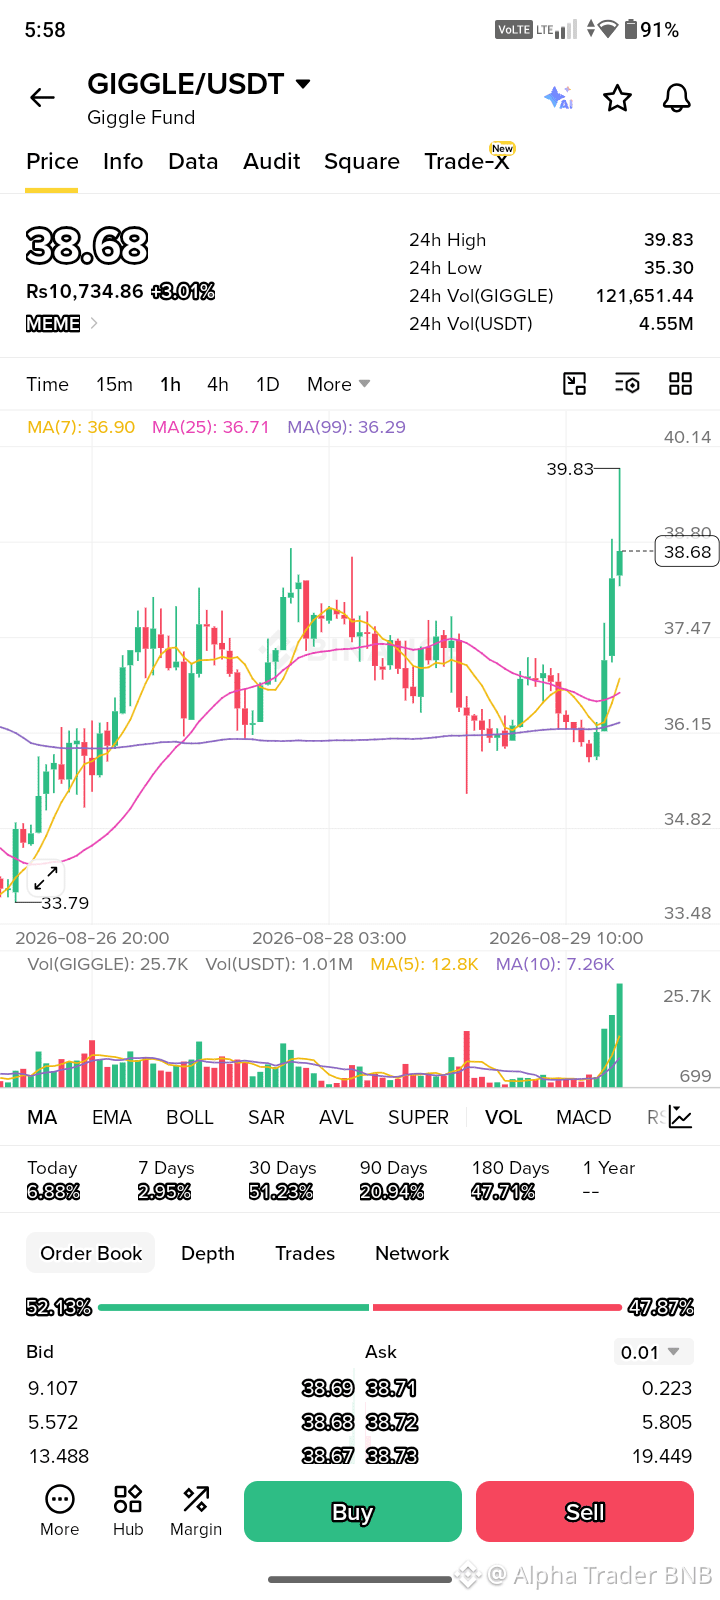Open chart settings icon

(x=627, y=384)
